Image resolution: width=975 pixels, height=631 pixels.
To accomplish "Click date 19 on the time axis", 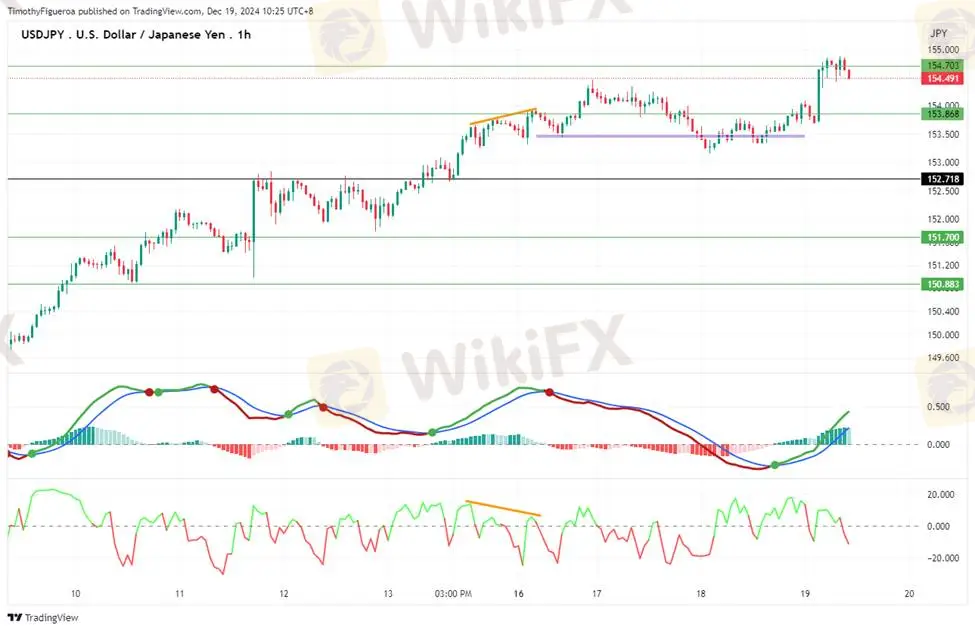I will click(x=805, y=593).
